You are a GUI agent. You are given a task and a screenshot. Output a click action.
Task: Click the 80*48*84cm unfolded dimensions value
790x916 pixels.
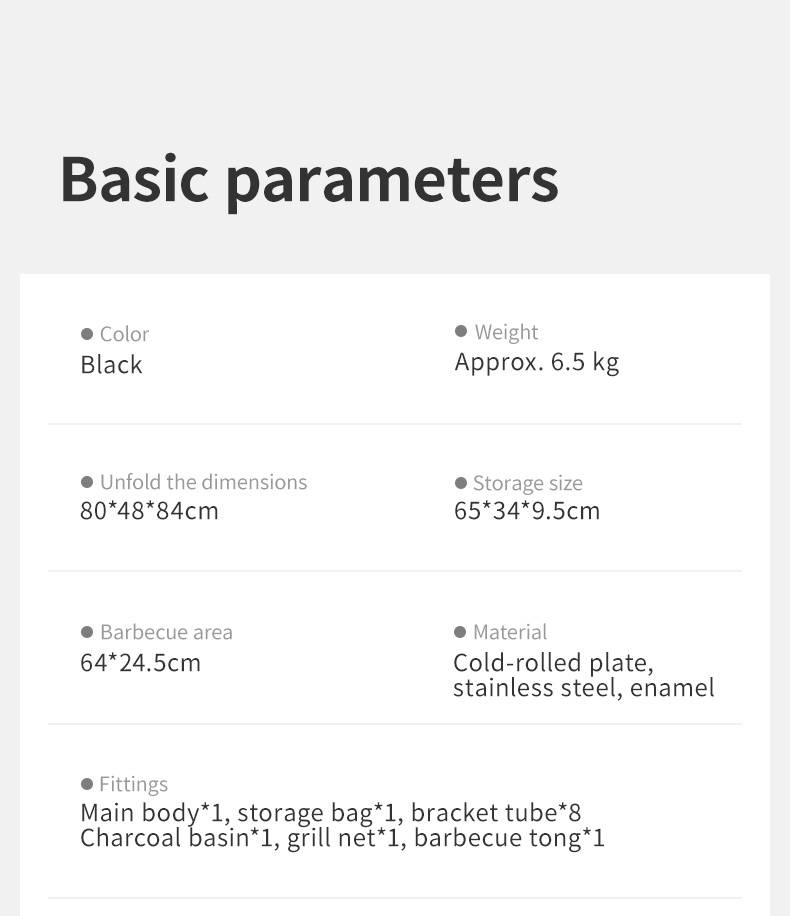pos(149,511)
